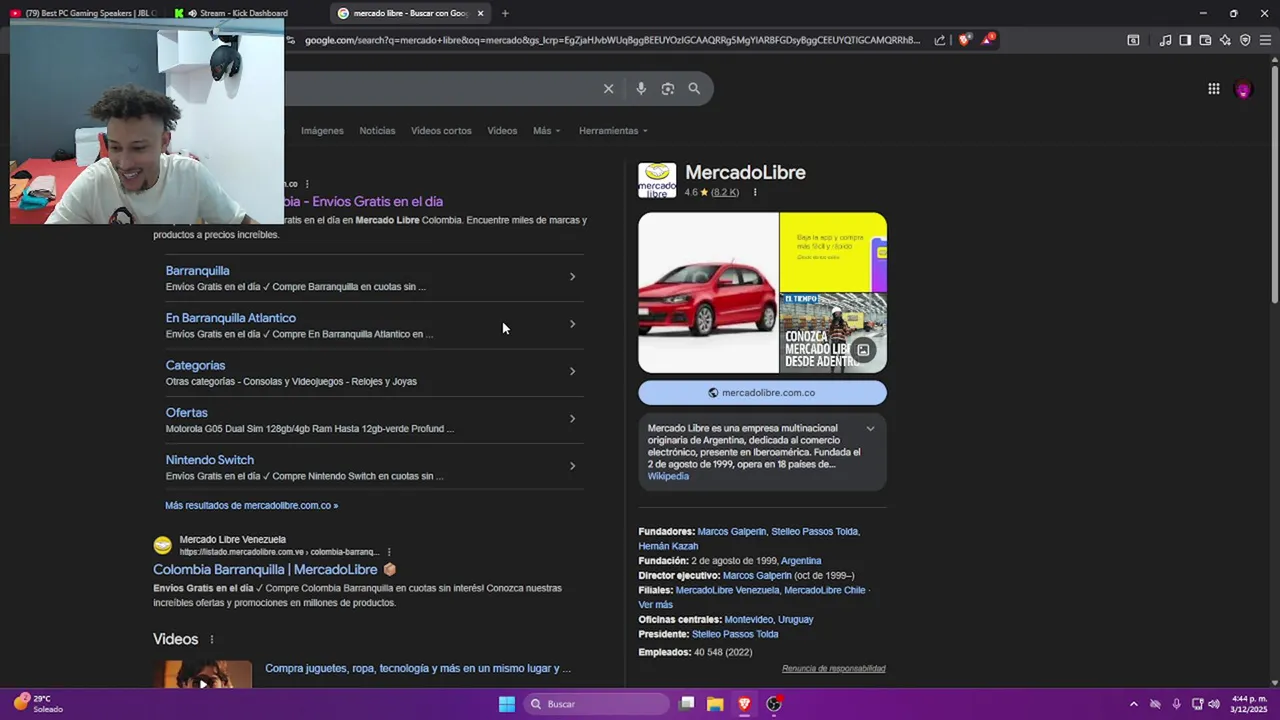Expand the Nintendo Switch sitelink arrow
1280x720 pixels.
coord(572,466)
